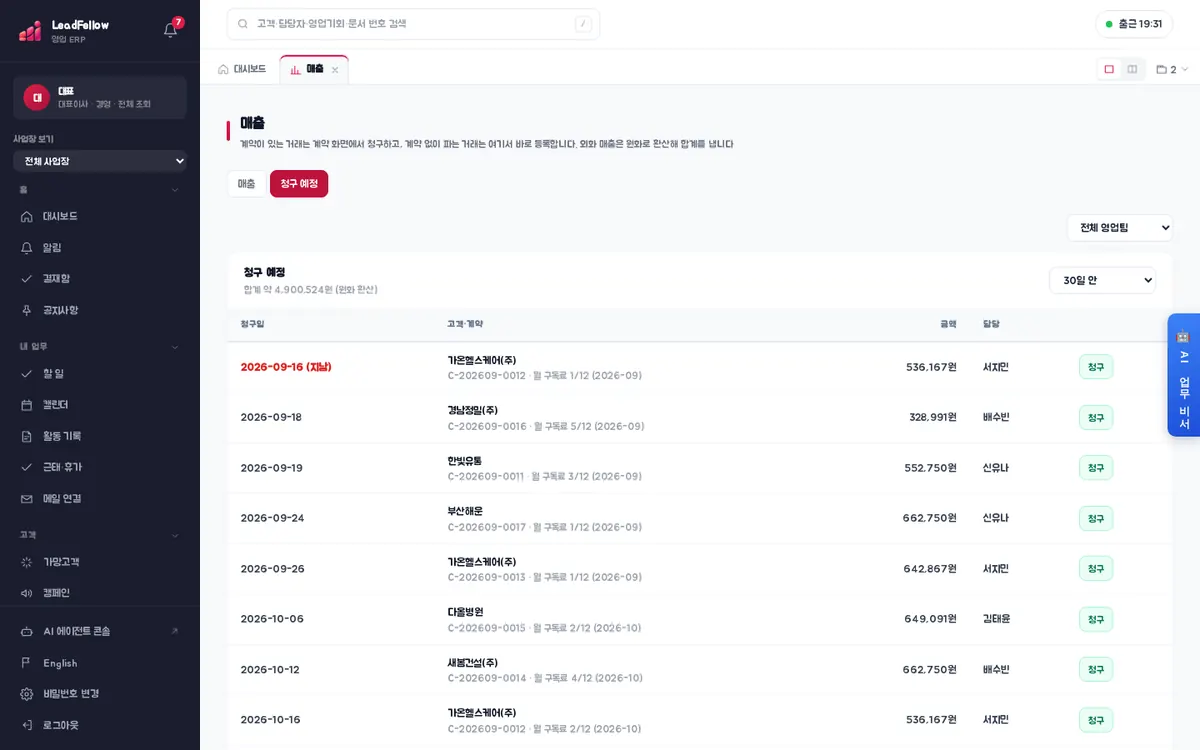This screenshot has width=1200, height=750.
Task: Click 청구 button for 2026-09-26 row
Action: [1096, 568]
